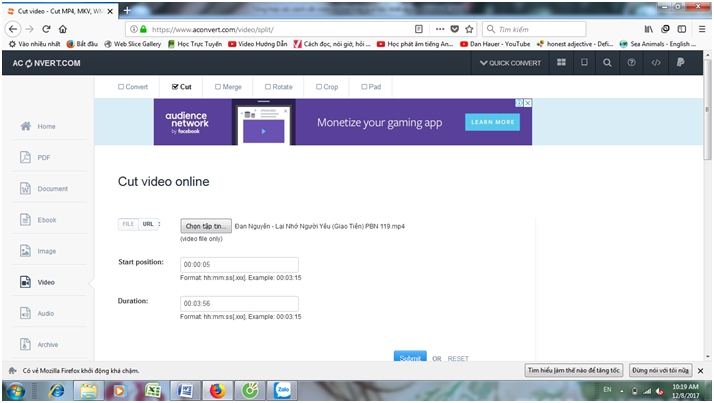The image size is (714, 403).
Task: Click the help question mark icon
Action: (x=632, y=63)
